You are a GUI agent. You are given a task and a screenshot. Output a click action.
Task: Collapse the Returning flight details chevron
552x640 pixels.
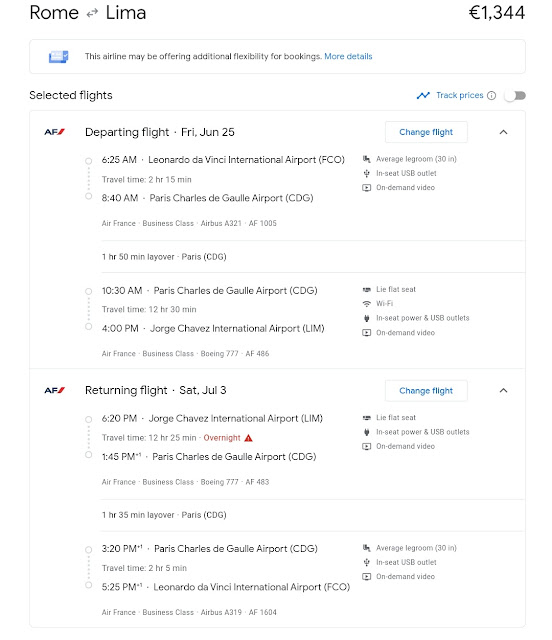tap(503, 391)
